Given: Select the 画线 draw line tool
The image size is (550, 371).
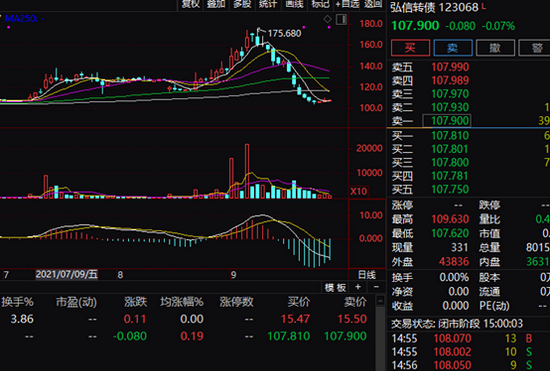Looking at the screenshot, I should point(294,4).
